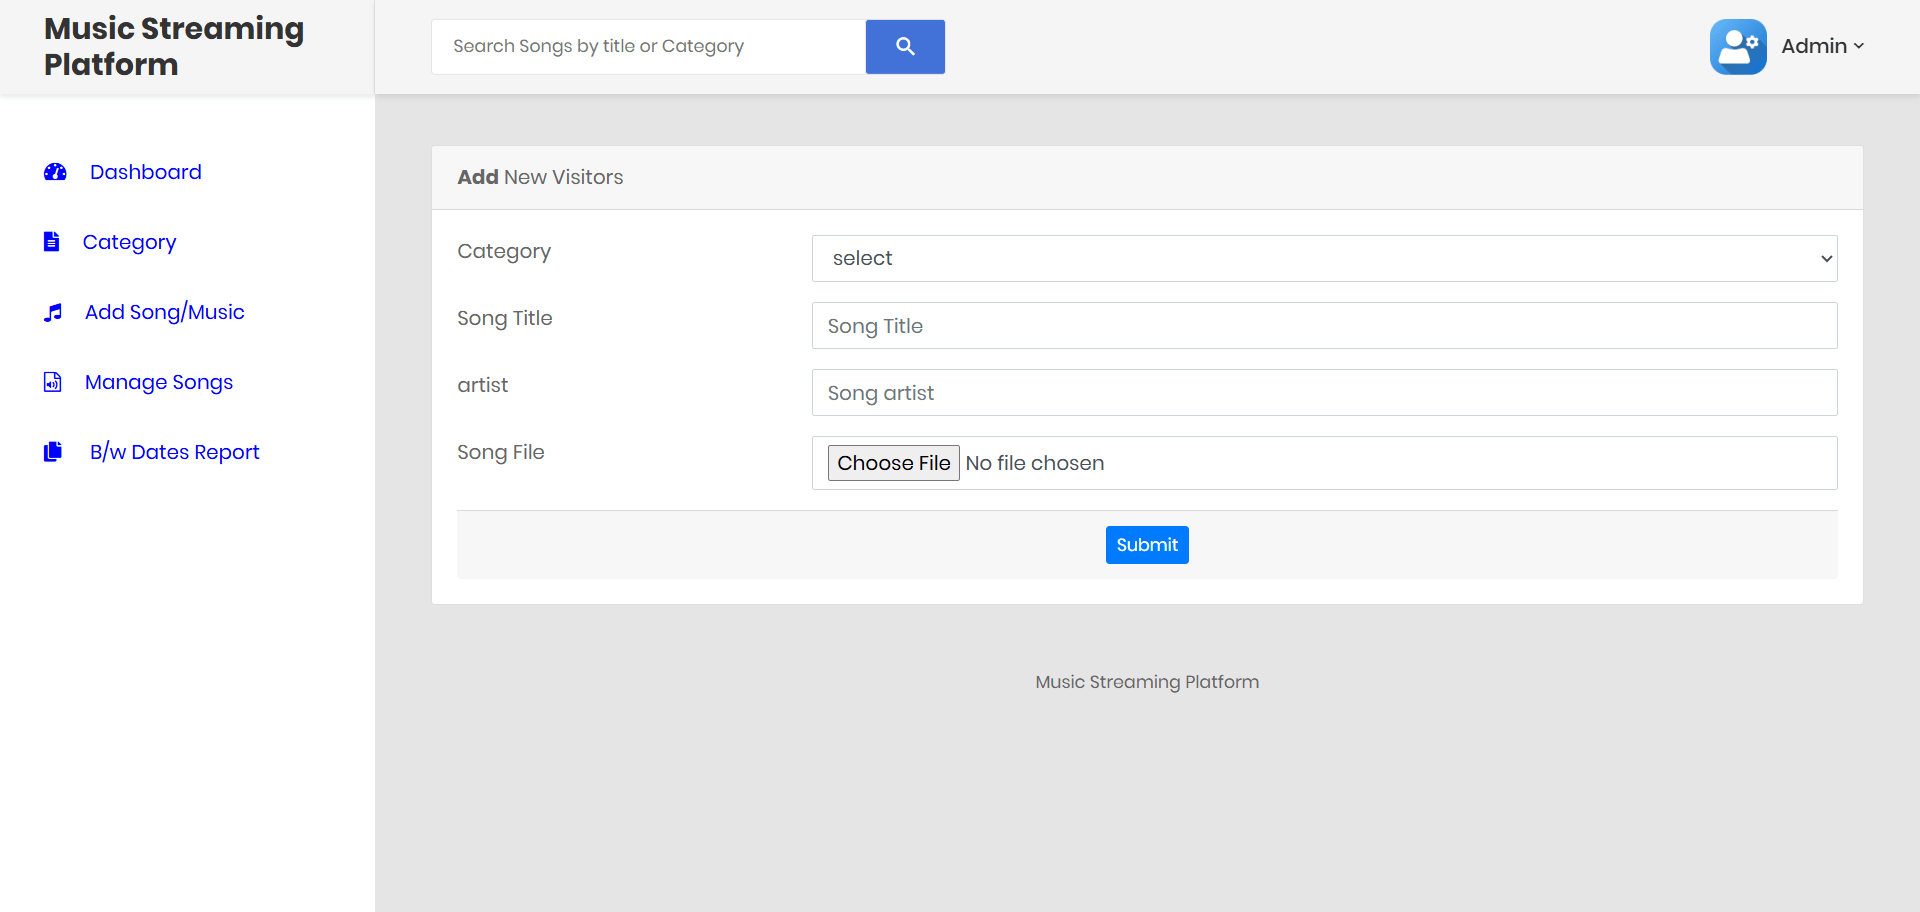The height and width of the screenshot is (912, 1920).
Task: Click the search magnifier button
Action: point(904,46)
